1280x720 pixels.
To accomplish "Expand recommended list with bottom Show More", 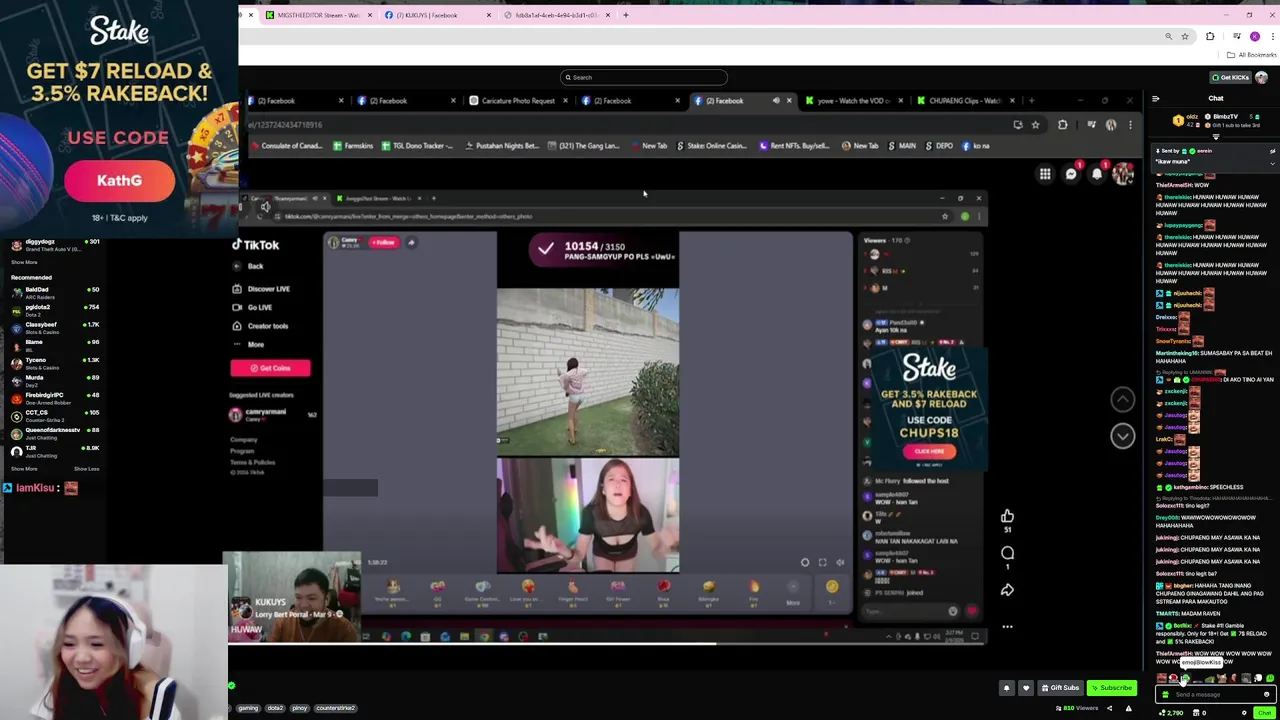I will (x=24, y=469).
